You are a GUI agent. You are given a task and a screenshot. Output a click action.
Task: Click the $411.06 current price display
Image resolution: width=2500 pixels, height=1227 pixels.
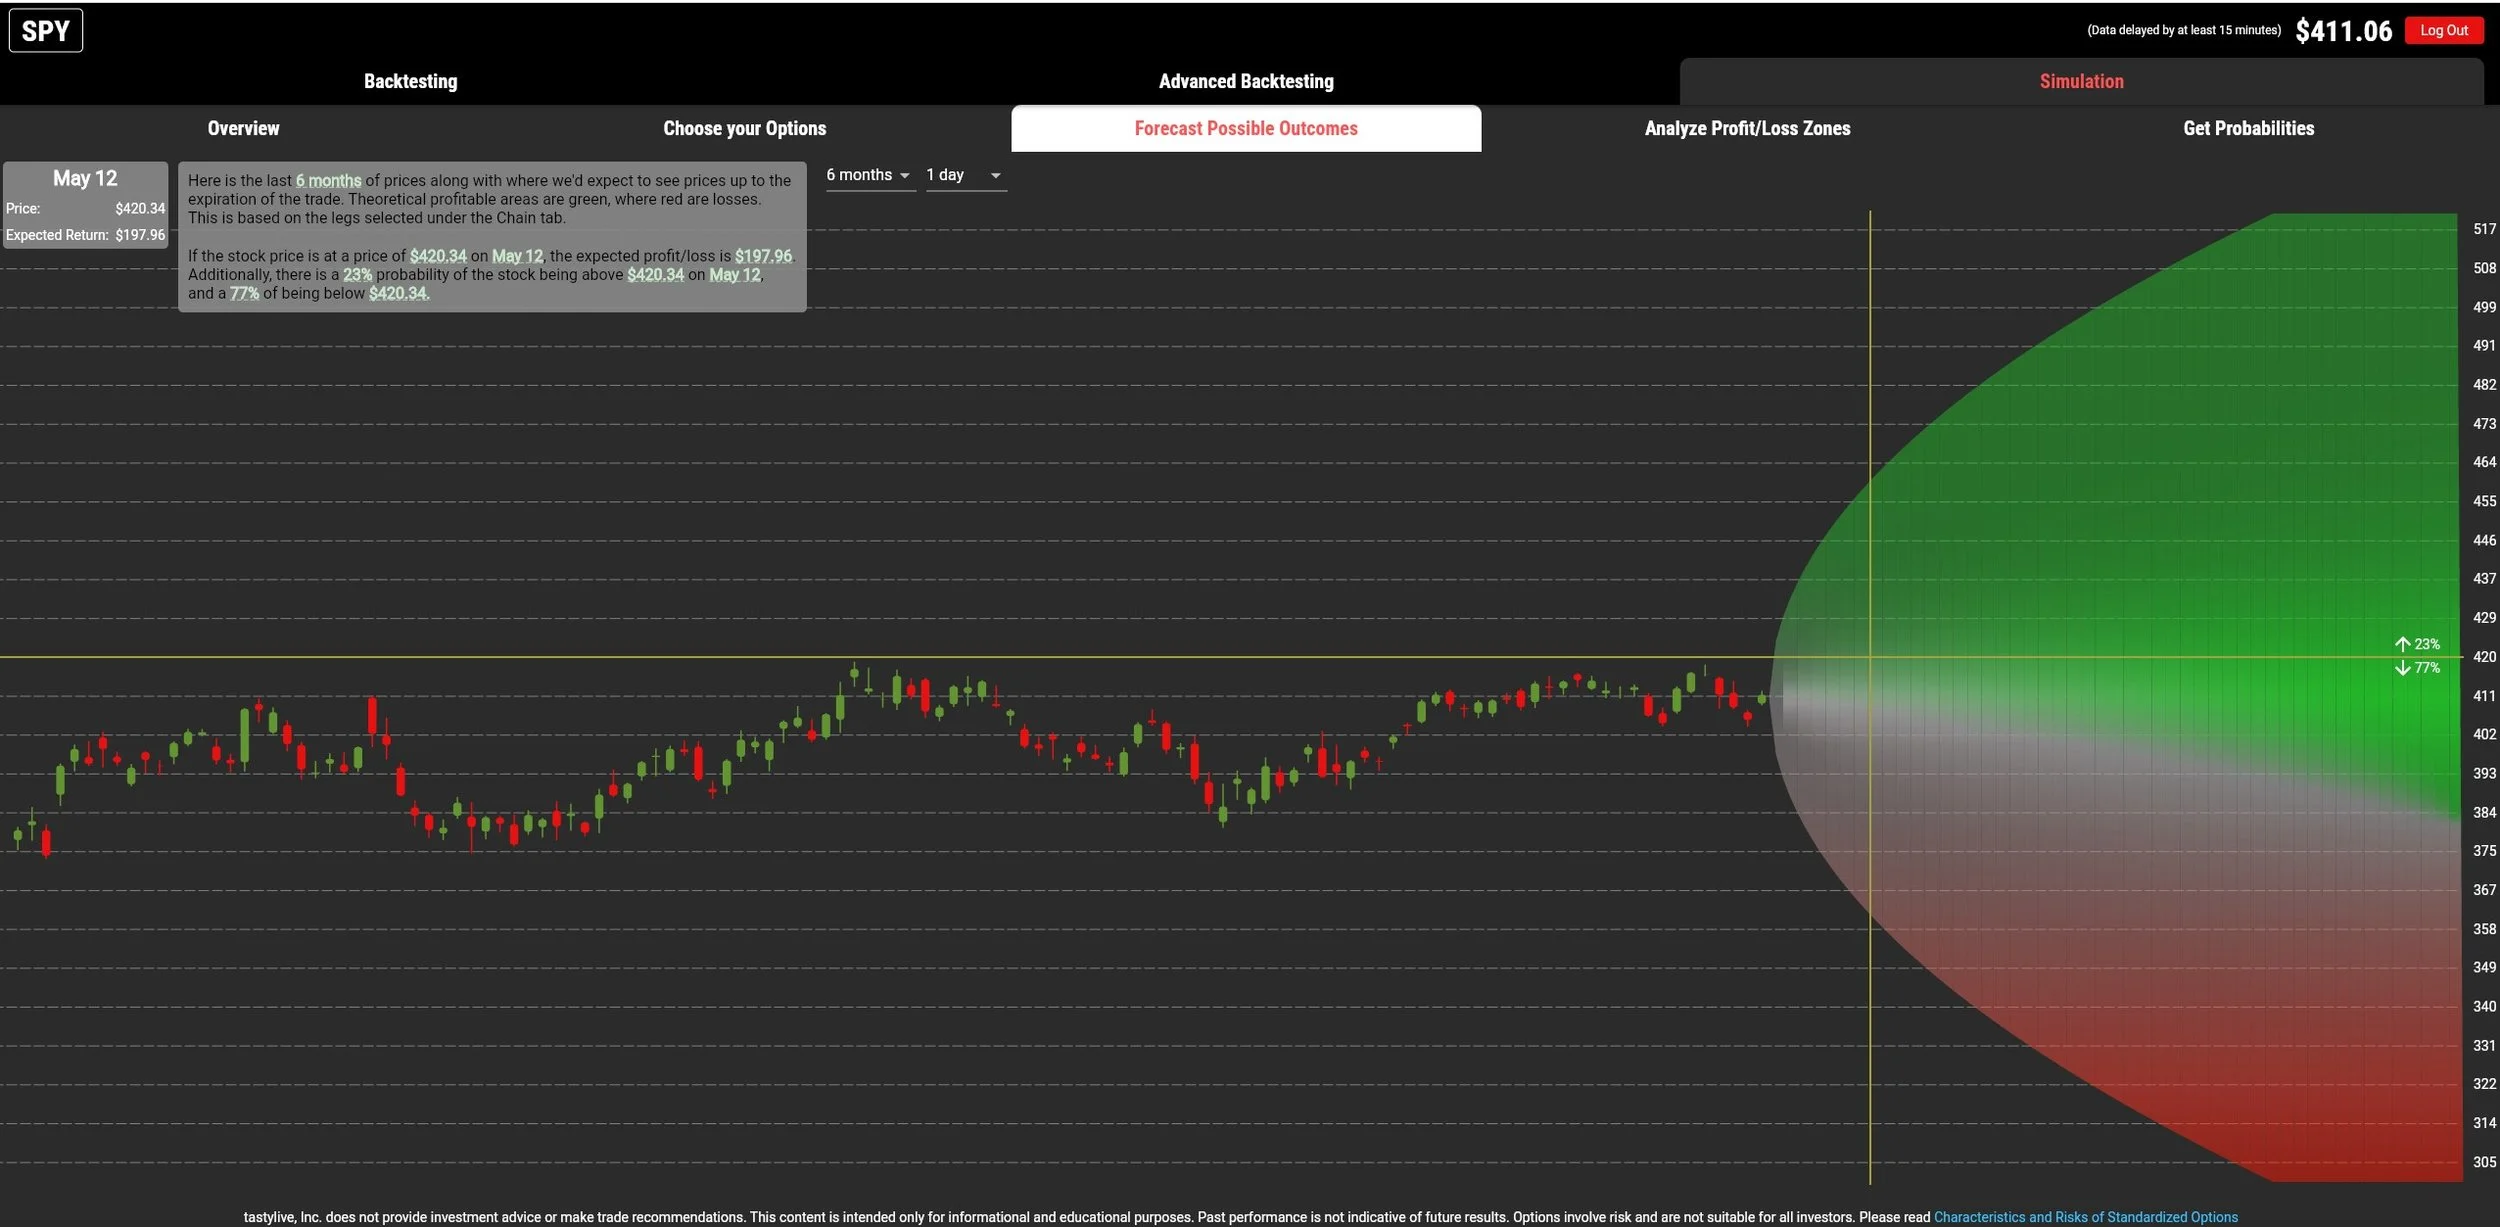coord(2343,31)
